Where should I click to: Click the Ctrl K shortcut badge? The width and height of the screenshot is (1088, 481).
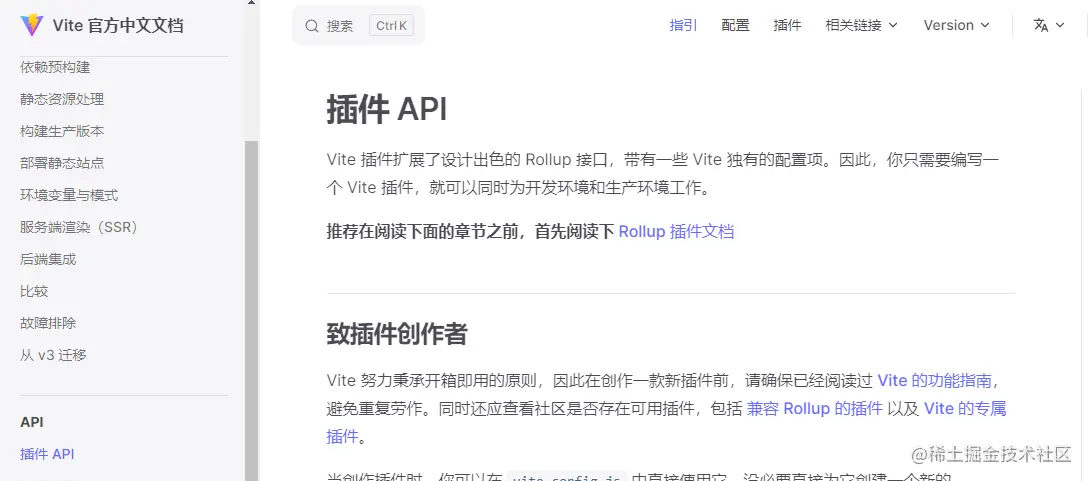(391, 26)
